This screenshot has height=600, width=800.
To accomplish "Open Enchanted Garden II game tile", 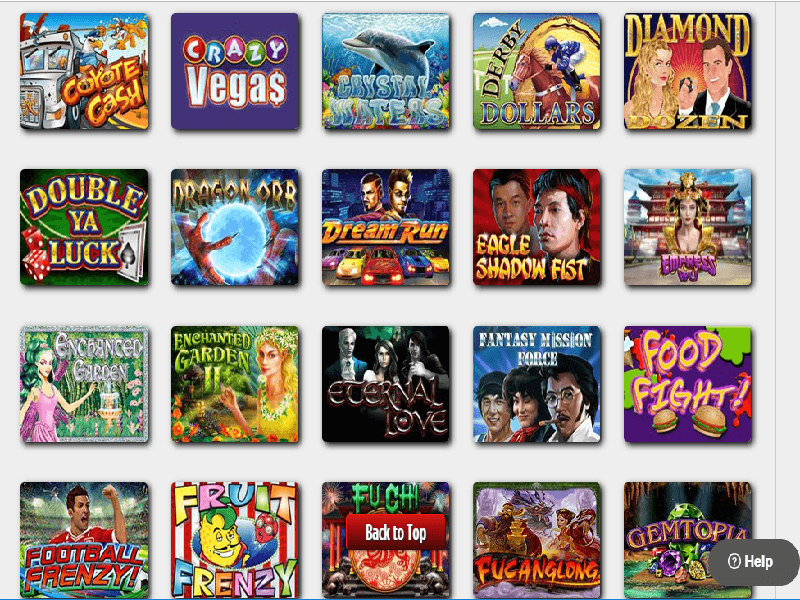I will [x=235, y=384].
